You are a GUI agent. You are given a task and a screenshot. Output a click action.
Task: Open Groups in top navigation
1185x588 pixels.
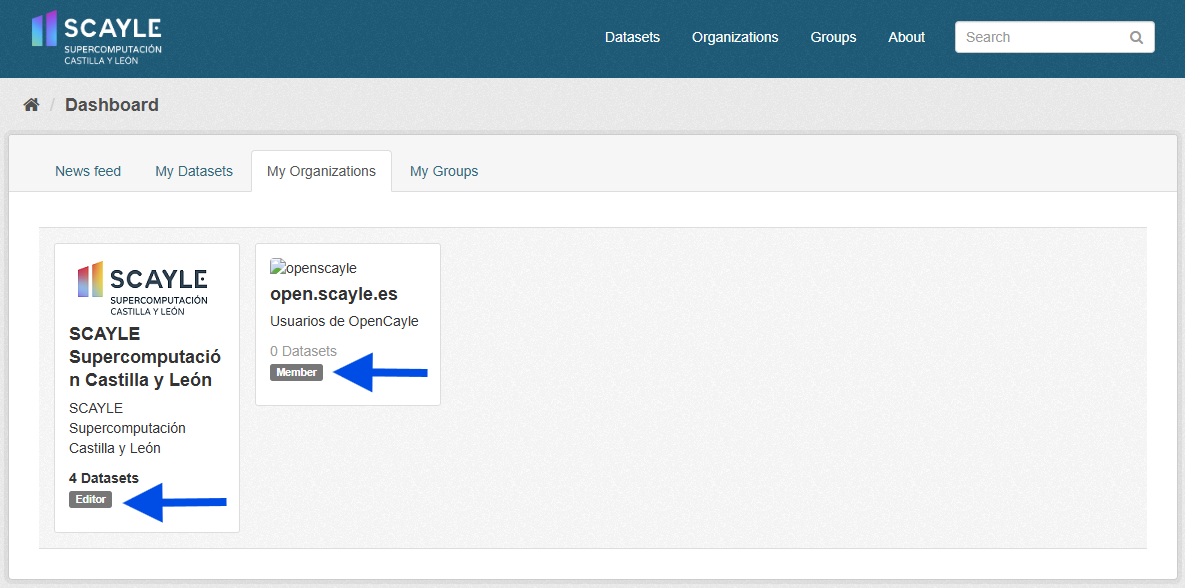834,37
